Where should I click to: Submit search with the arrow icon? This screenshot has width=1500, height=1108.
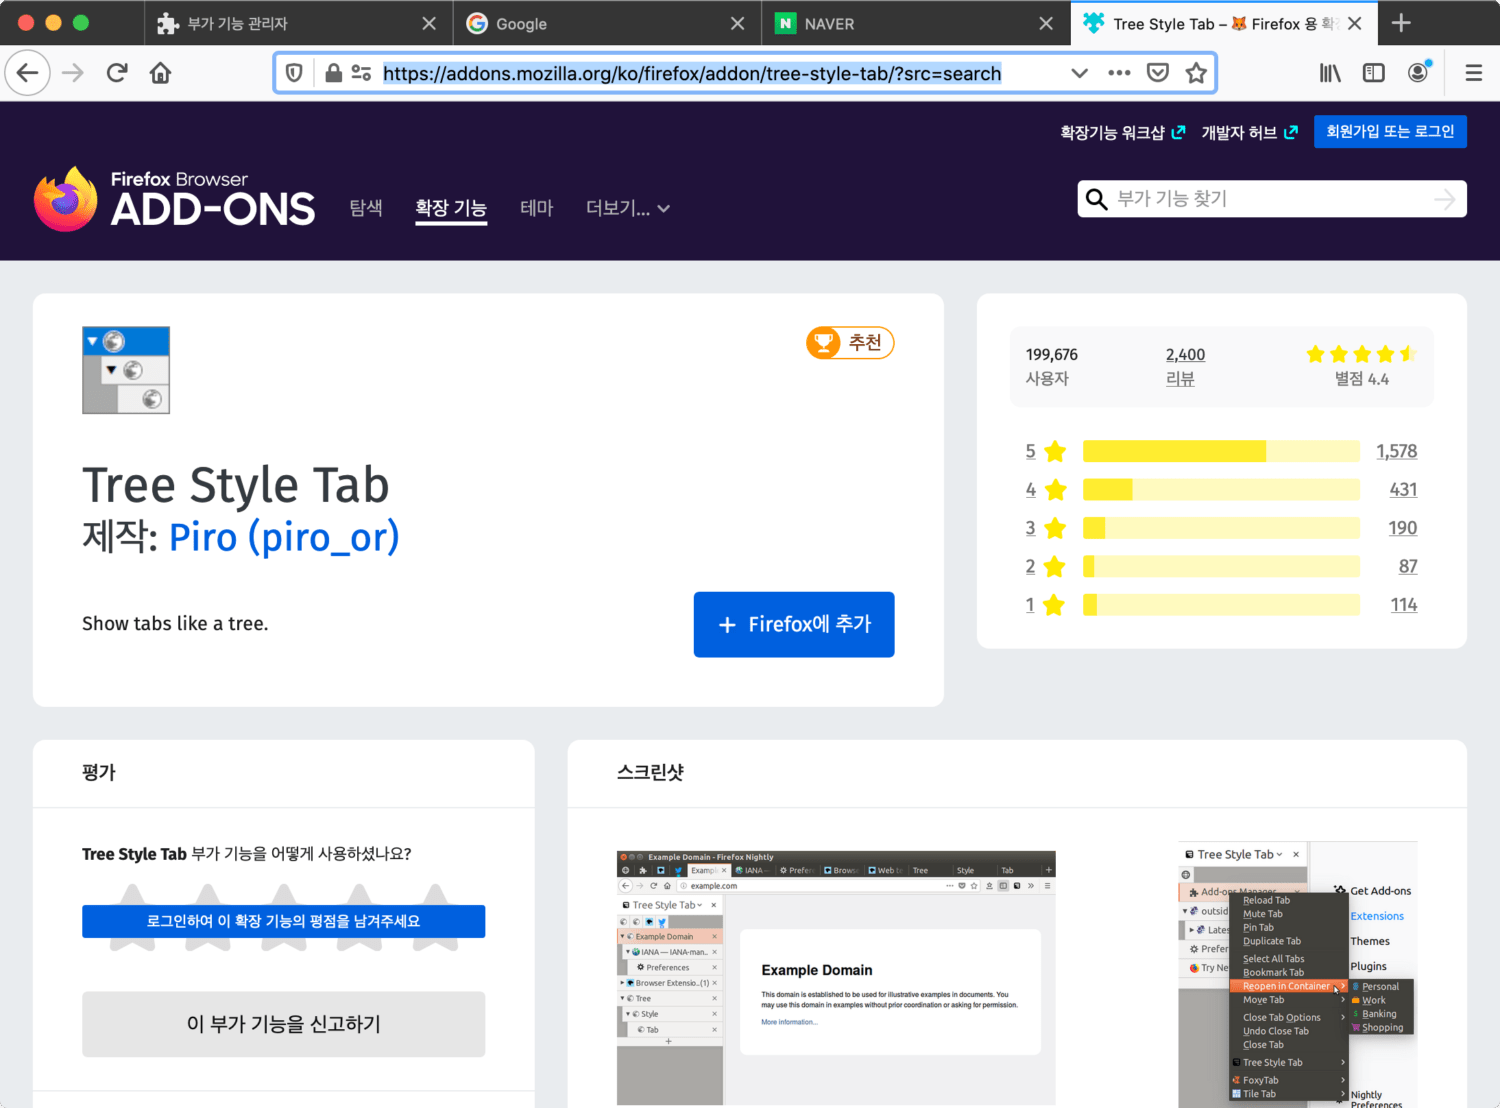1445,200
